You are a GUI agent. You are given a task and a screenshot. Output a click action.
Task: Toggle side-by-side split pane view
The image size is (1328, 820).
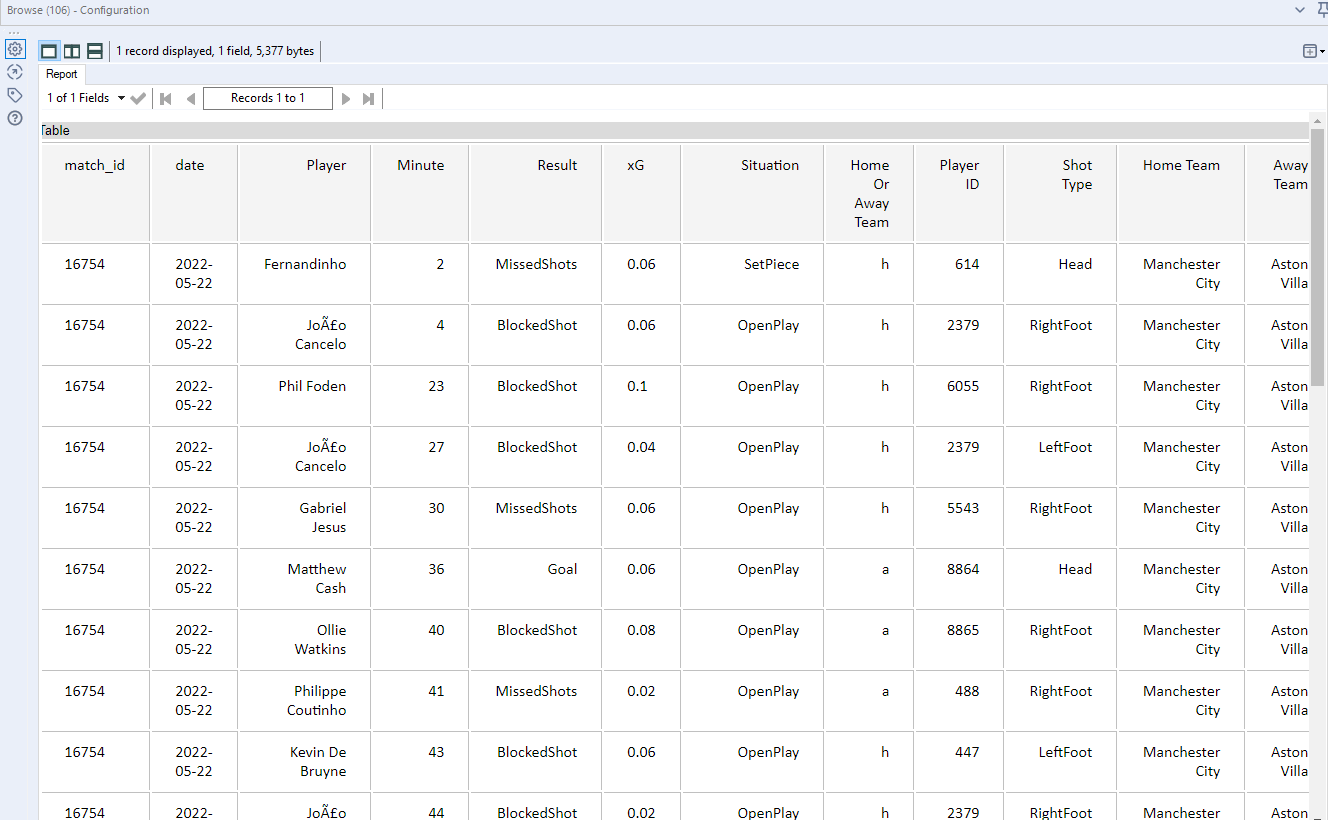pos(72,51)
